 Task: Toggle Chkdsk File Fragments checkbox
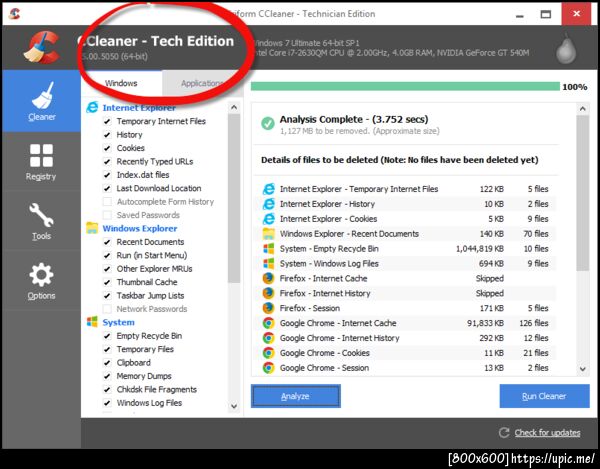click(107, 389)
